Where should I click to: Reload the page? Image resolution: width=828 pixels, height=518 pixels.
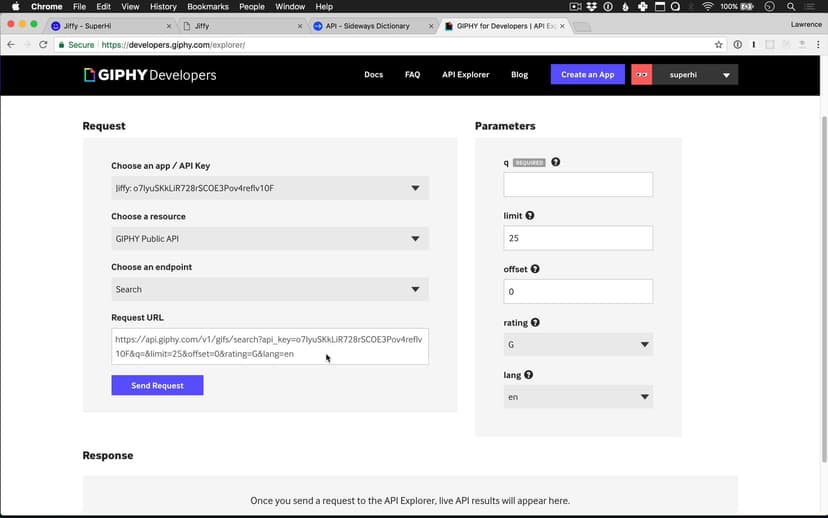coord(43,45)
